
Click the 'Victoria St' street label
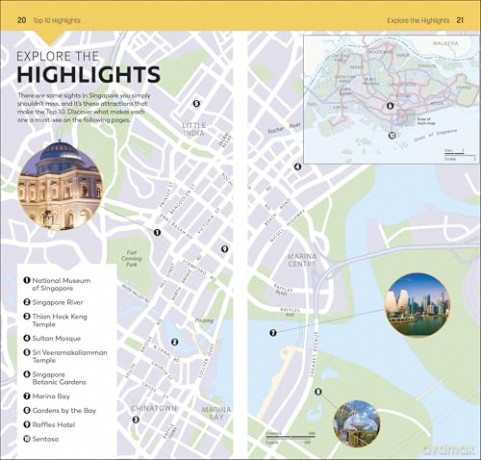[x=209, y=220]
